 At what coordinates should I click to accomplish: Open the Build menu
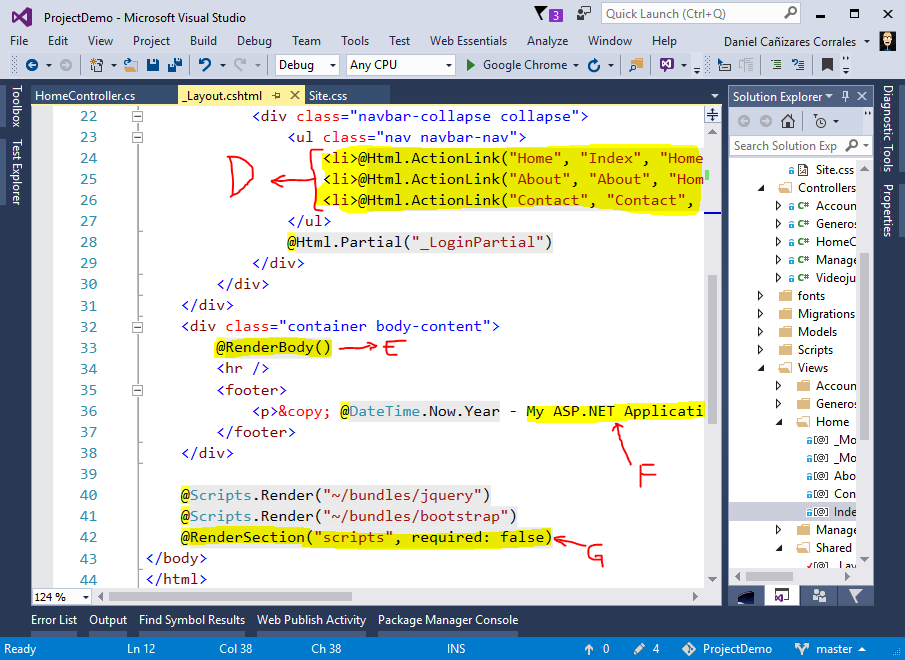[203, 41]
